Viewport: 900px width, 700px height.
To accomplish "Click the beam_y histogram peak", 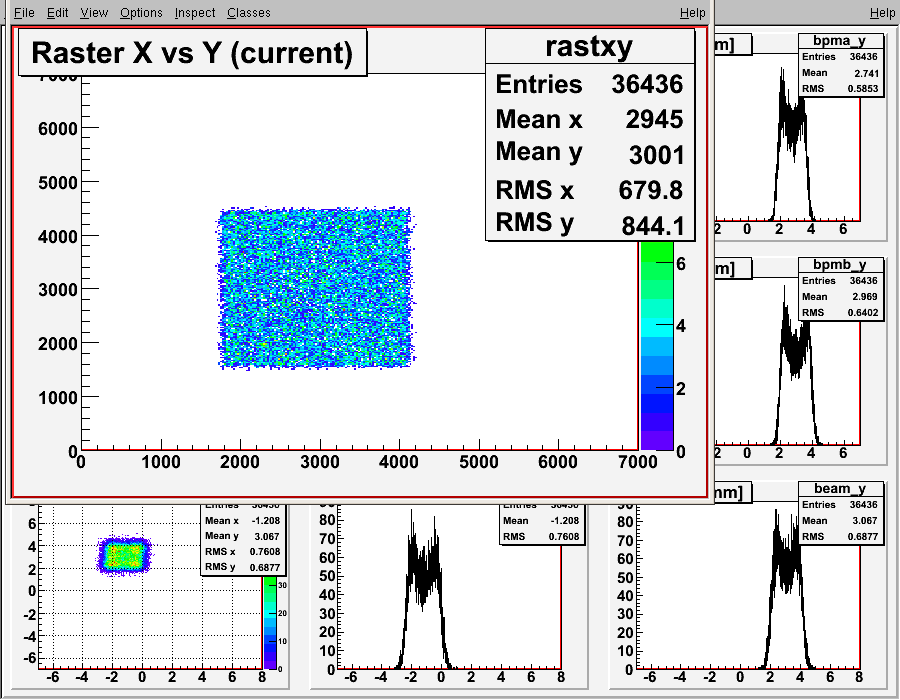I will pos(777,514).
